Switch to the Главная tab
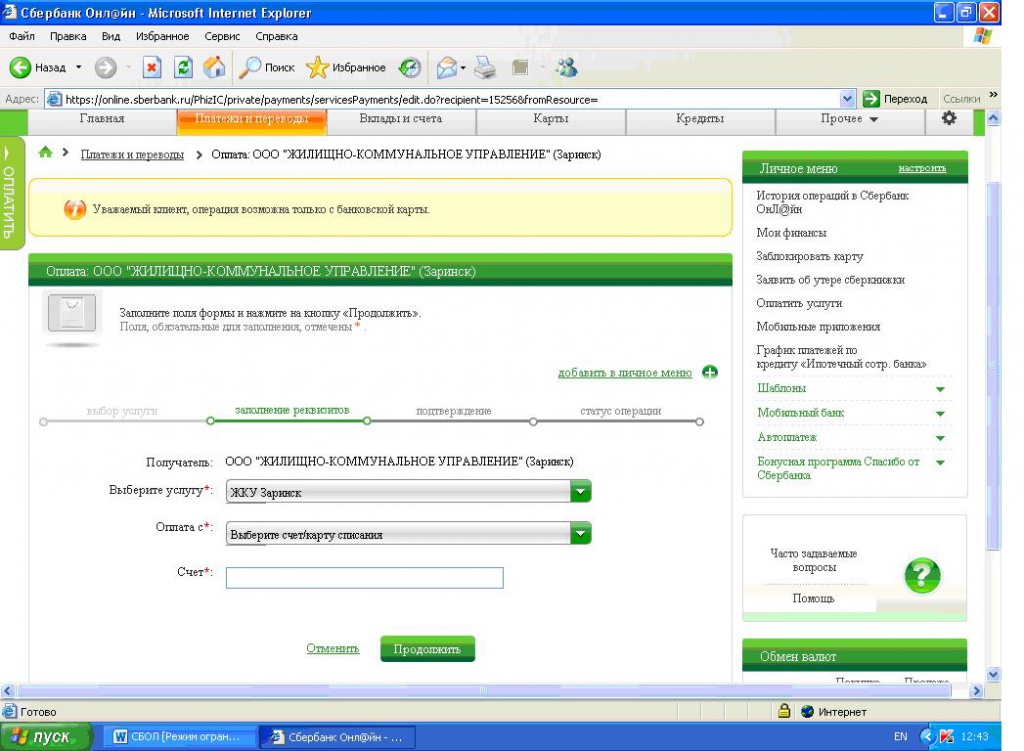The image size is (1024, 751). point(102,120)
